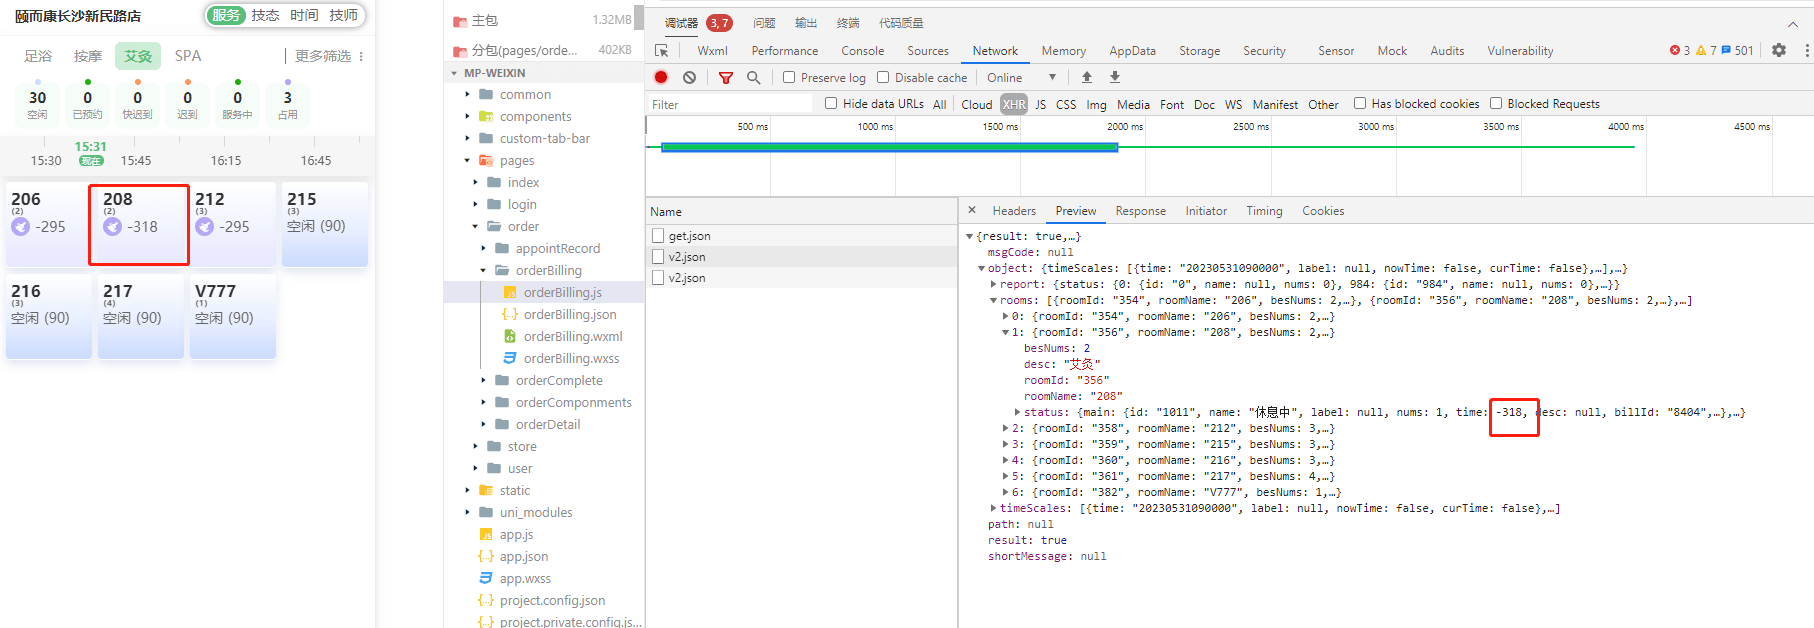Switch to the Response tab
The height and width of the screenshot is (628, 1814).
1140,211
